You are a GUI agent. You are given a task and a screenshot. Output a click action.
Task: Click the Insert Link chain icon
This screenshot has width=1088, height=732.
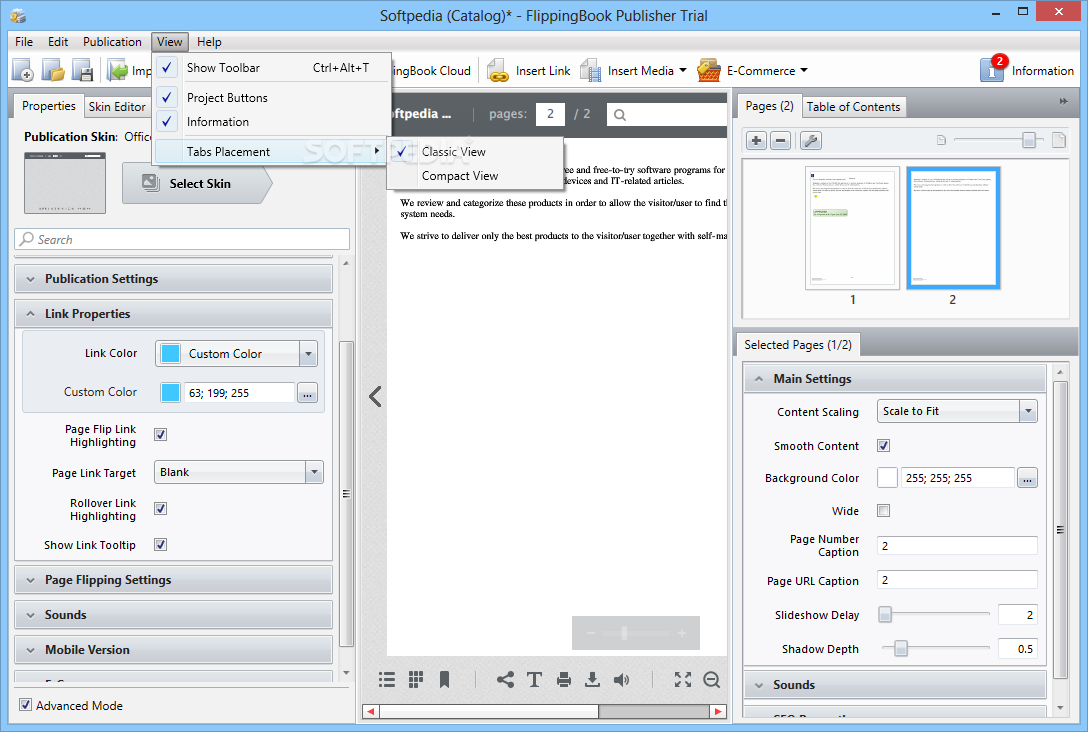click(498, 70)
